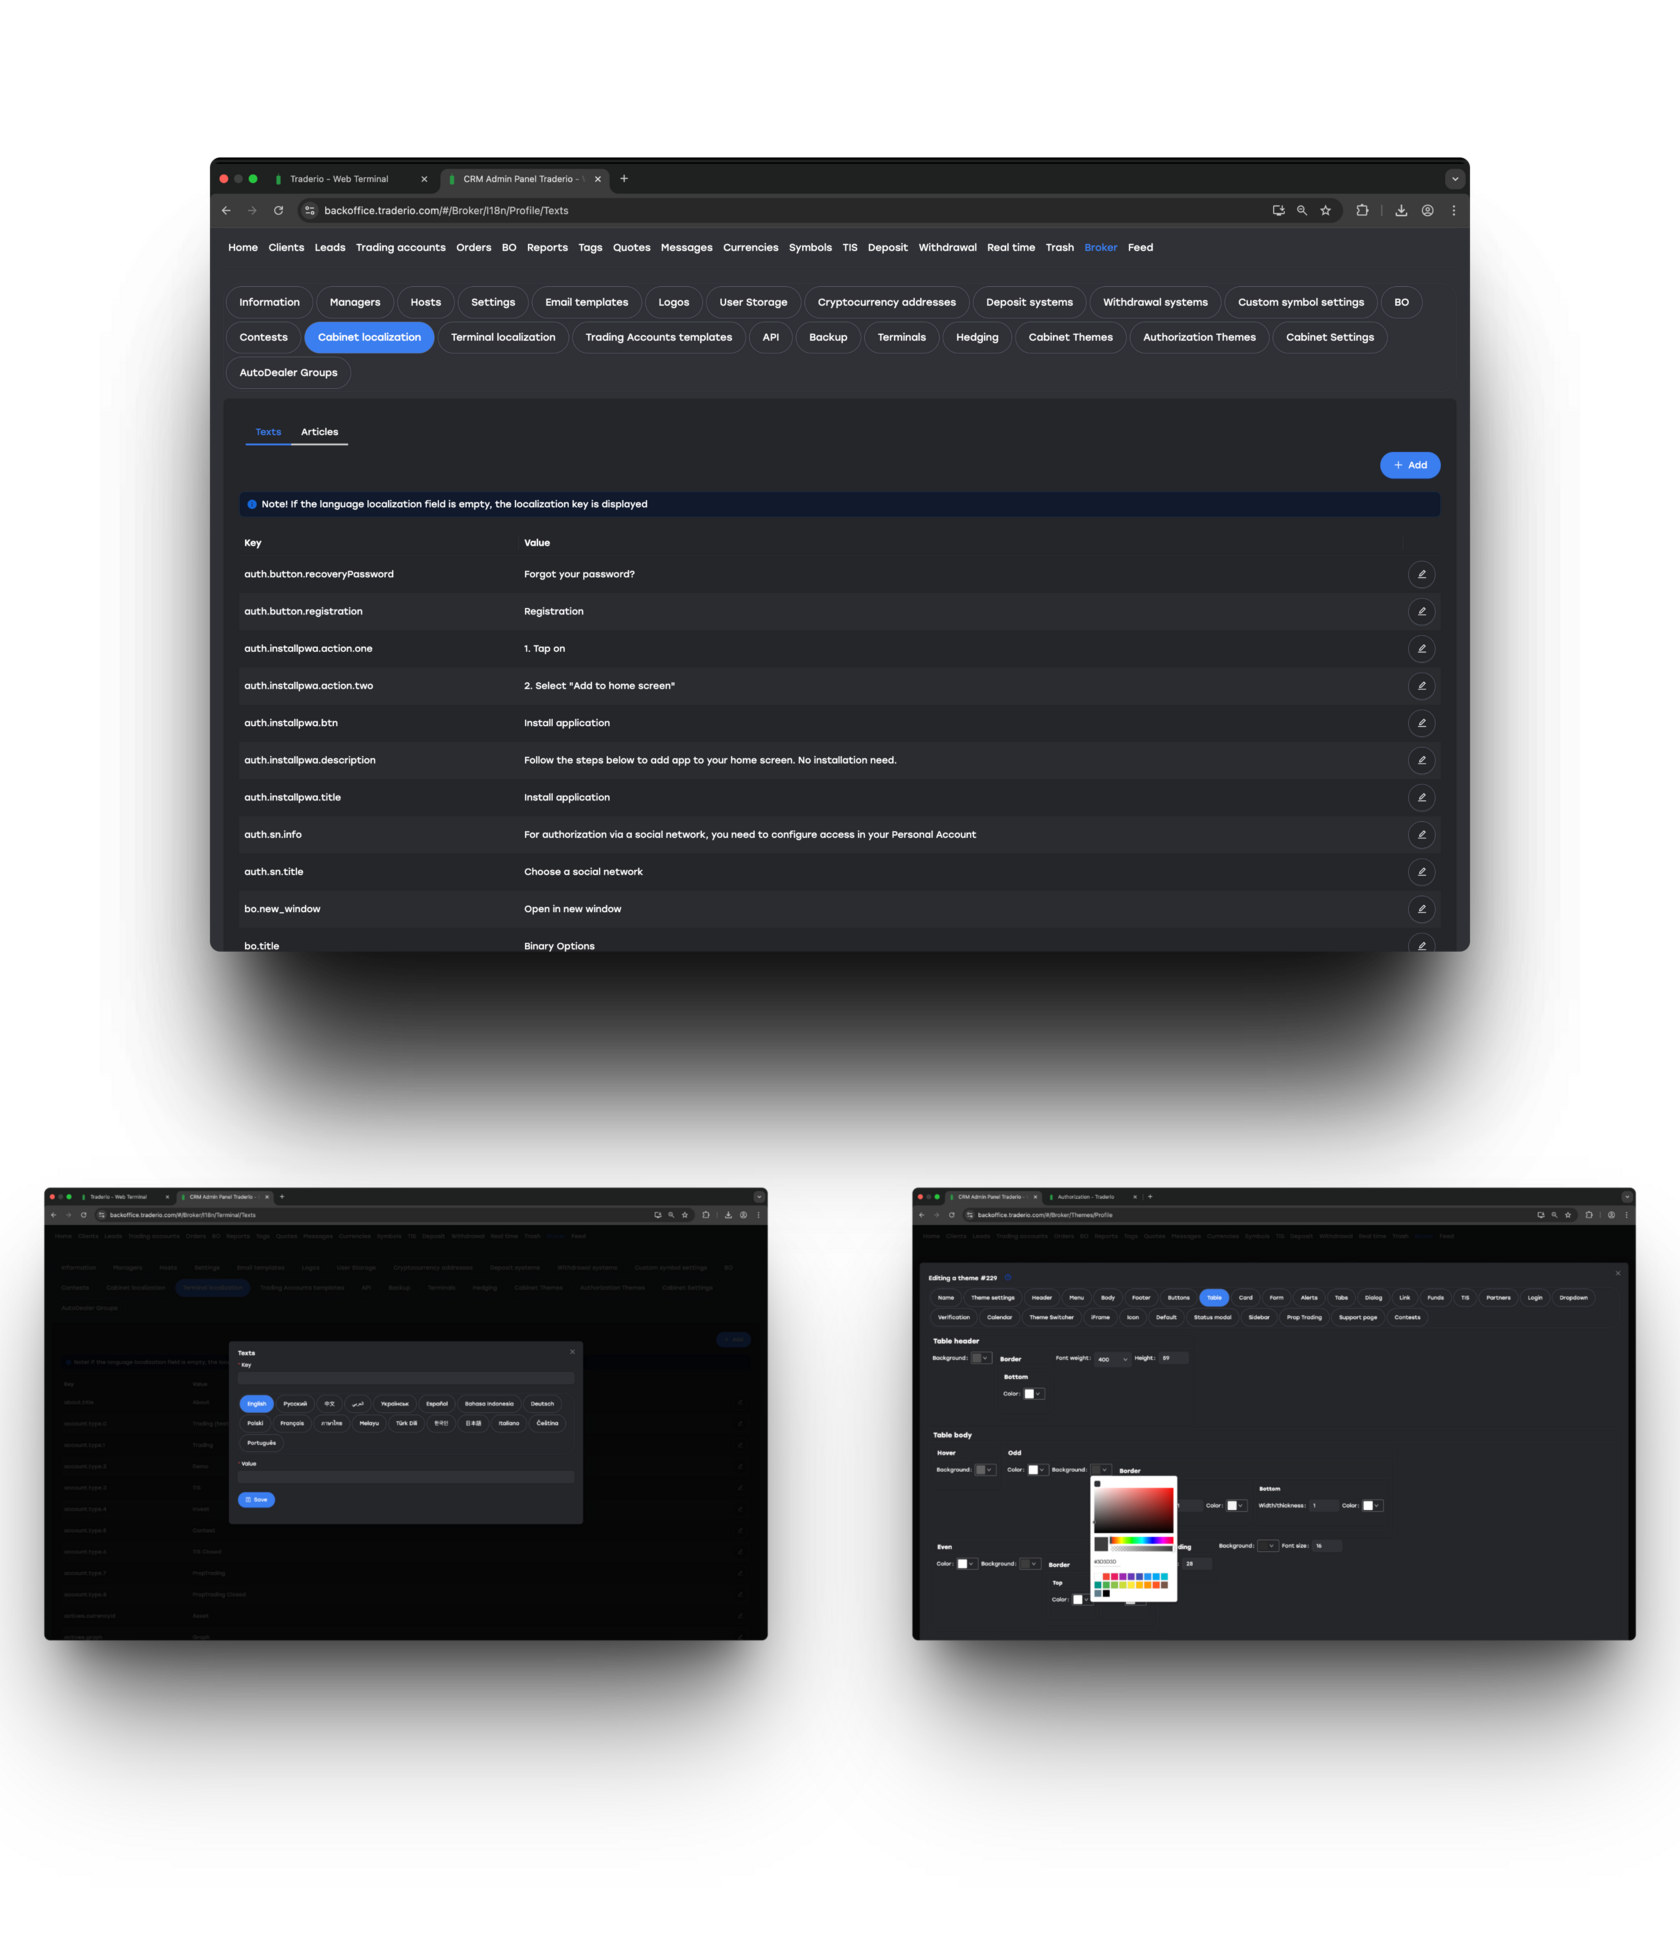Focus the Key input field in Texts dialog

pos(406,1378)
